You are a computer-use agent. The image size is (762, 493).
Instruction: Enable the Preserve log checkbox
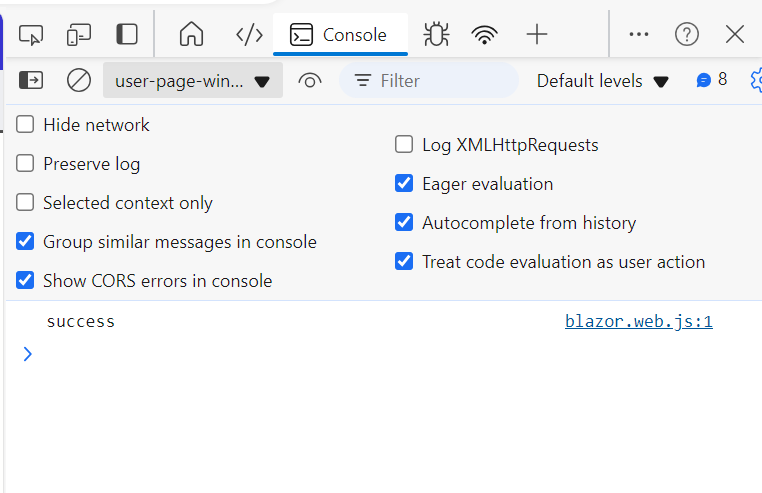[x=25, y=164]
